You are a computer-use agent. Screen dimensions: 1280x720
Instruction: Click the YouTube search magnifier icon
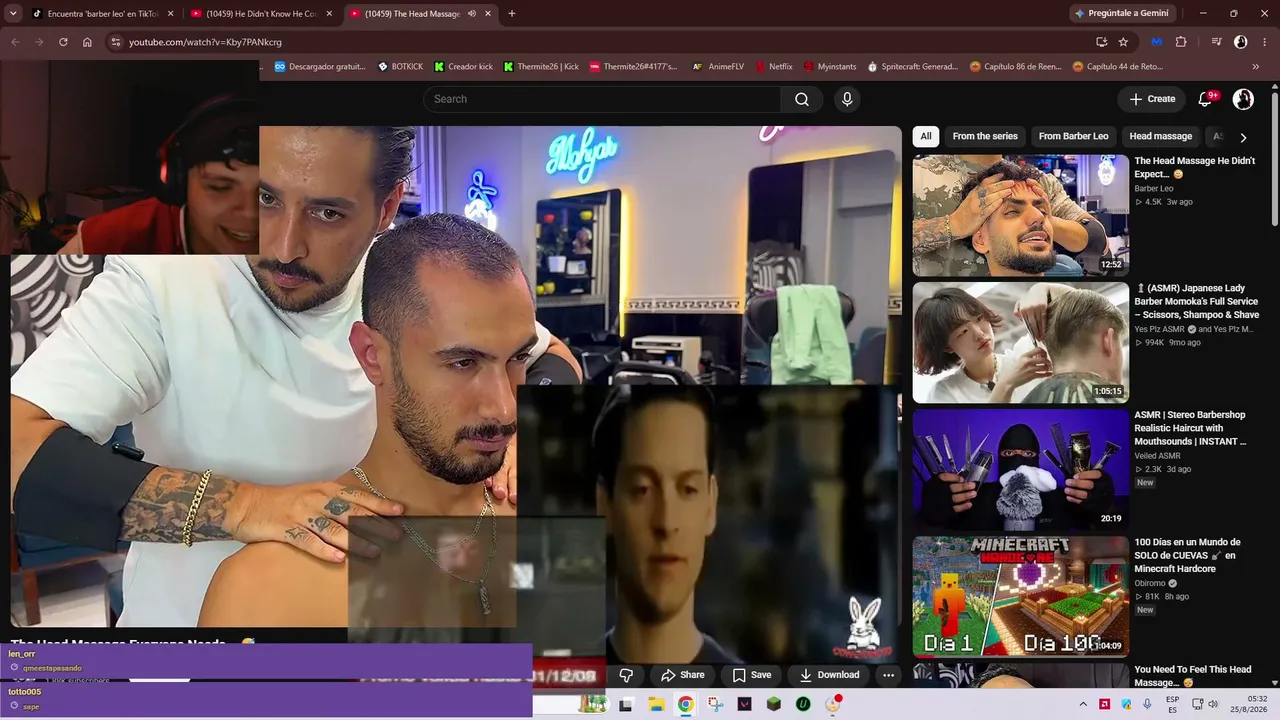[x=802, y=99]
